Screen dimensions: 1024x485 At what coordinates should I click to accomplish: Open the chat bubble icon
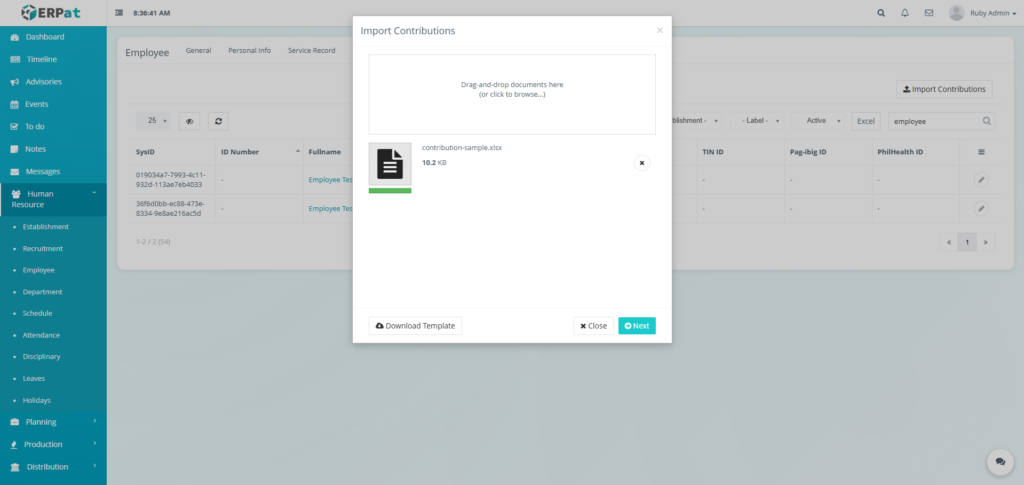pyautogui.click(x=1000, y=462)
